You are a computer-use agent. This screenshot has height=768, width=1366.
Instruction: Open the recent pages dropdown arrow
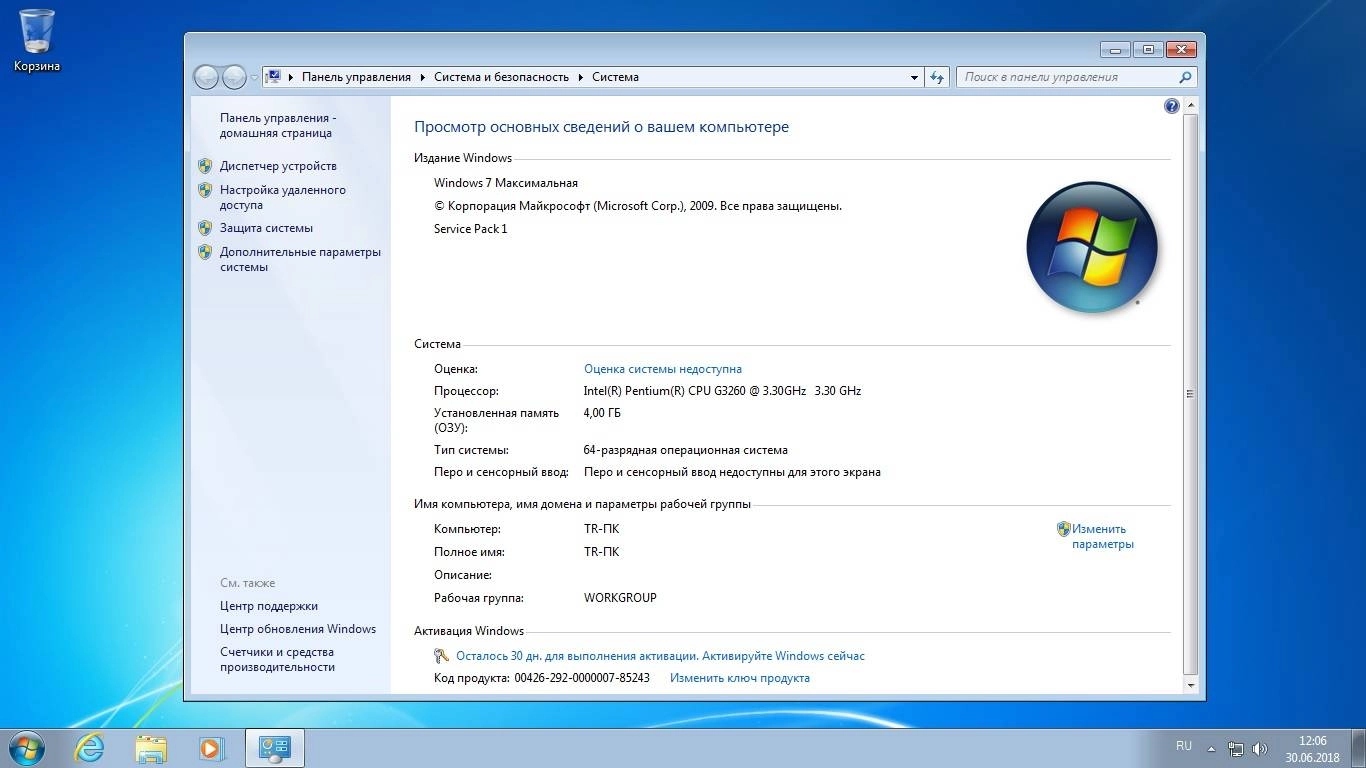254,77
